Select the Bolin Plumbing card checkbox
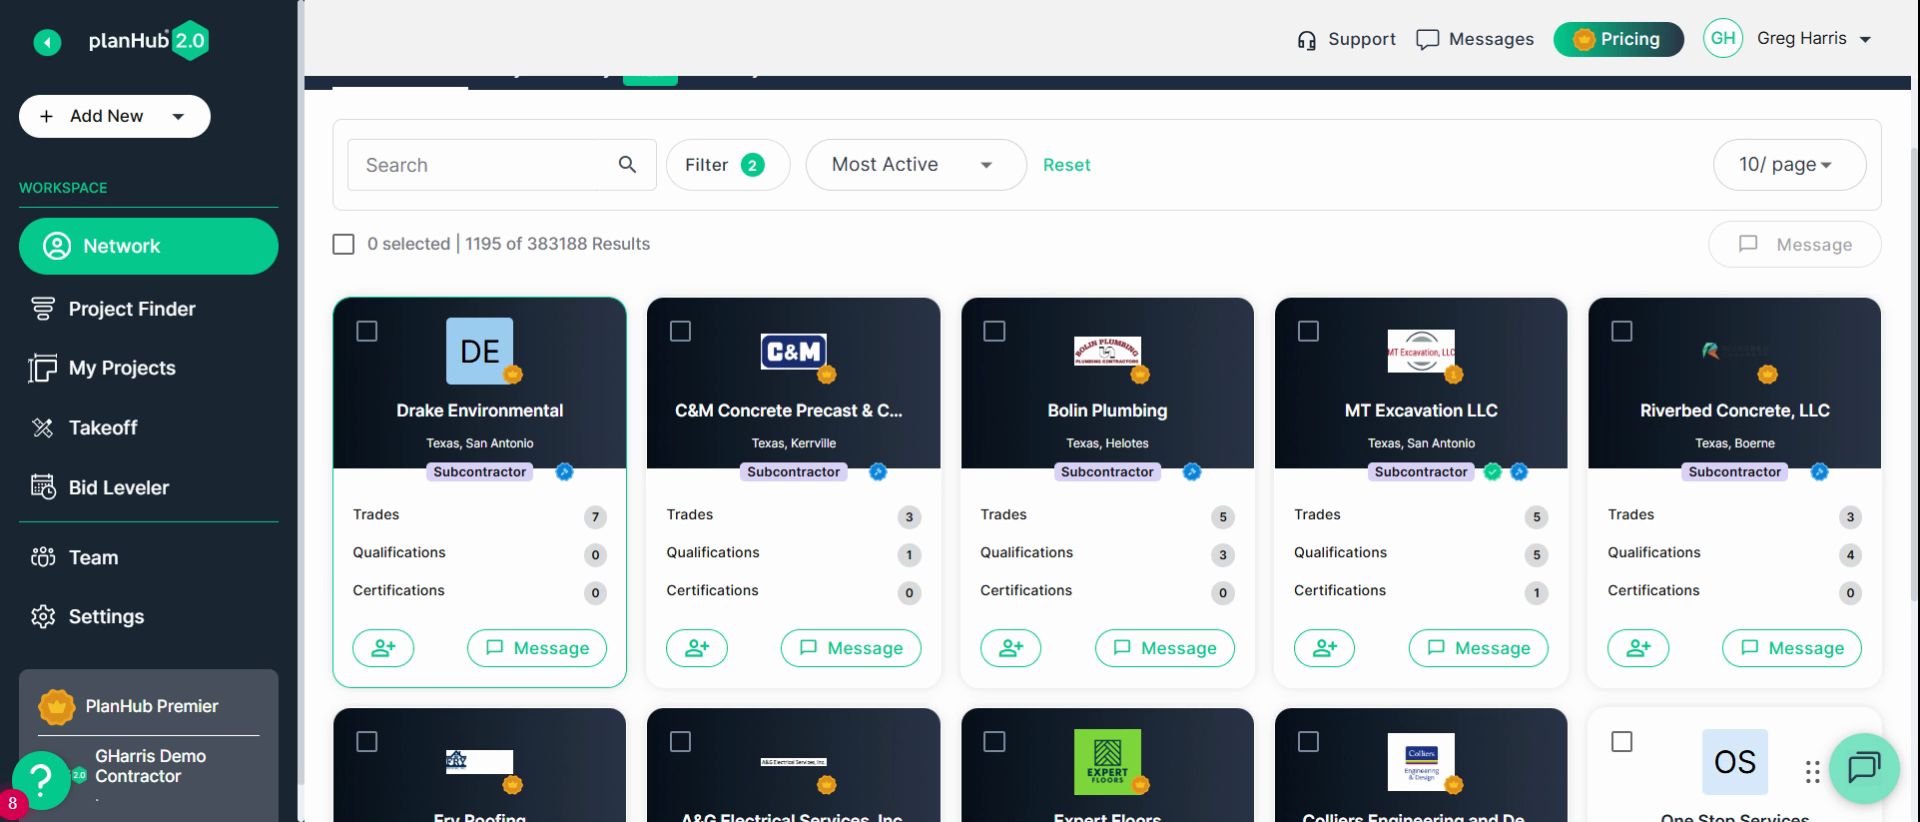1920x822 pixels. click(995, 331)
